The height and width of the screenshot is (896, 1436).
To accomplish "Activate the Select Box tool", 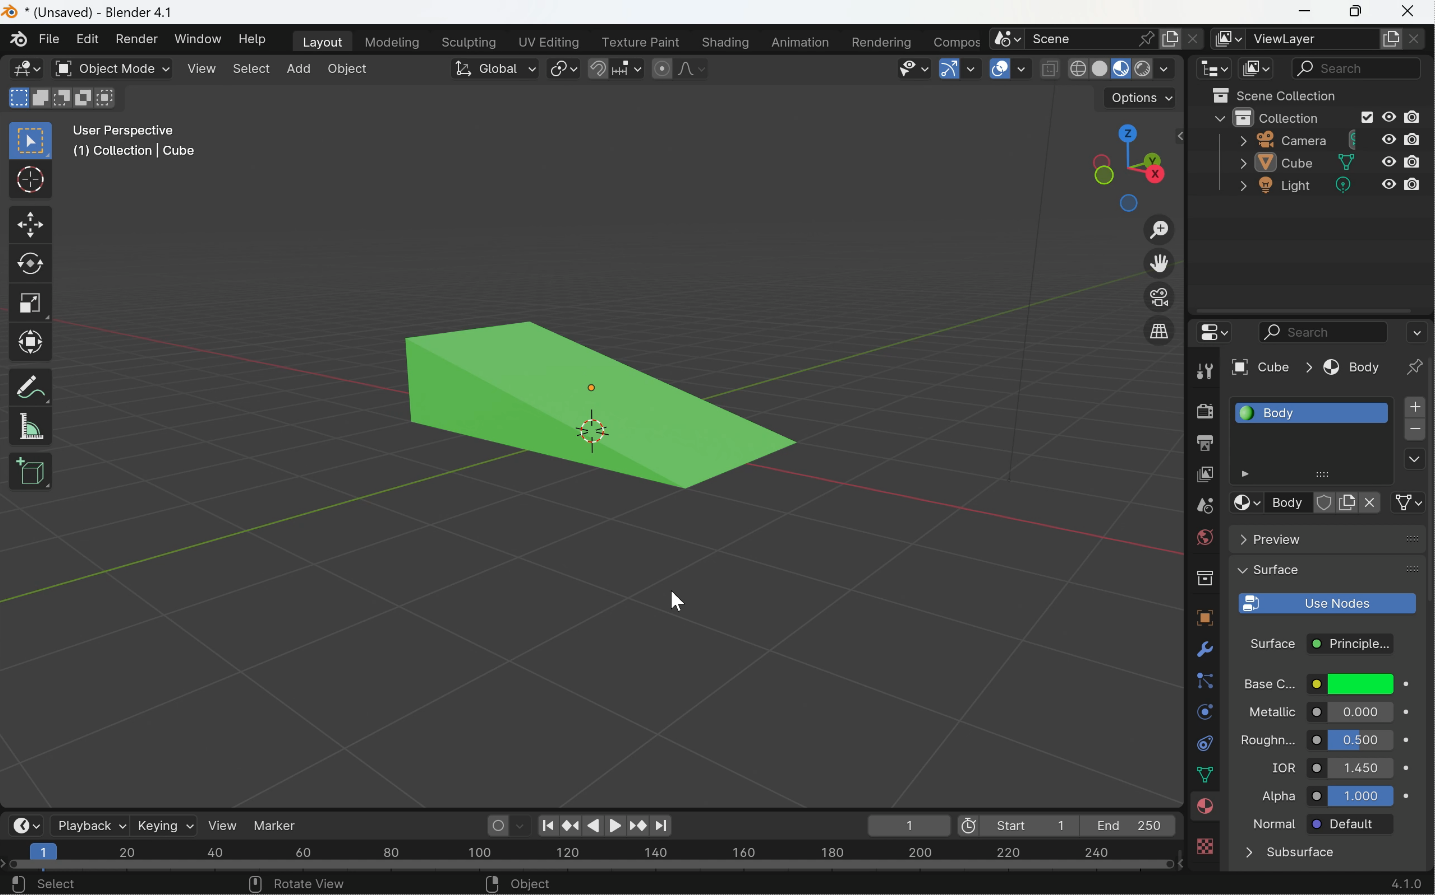I will point(30,141).
